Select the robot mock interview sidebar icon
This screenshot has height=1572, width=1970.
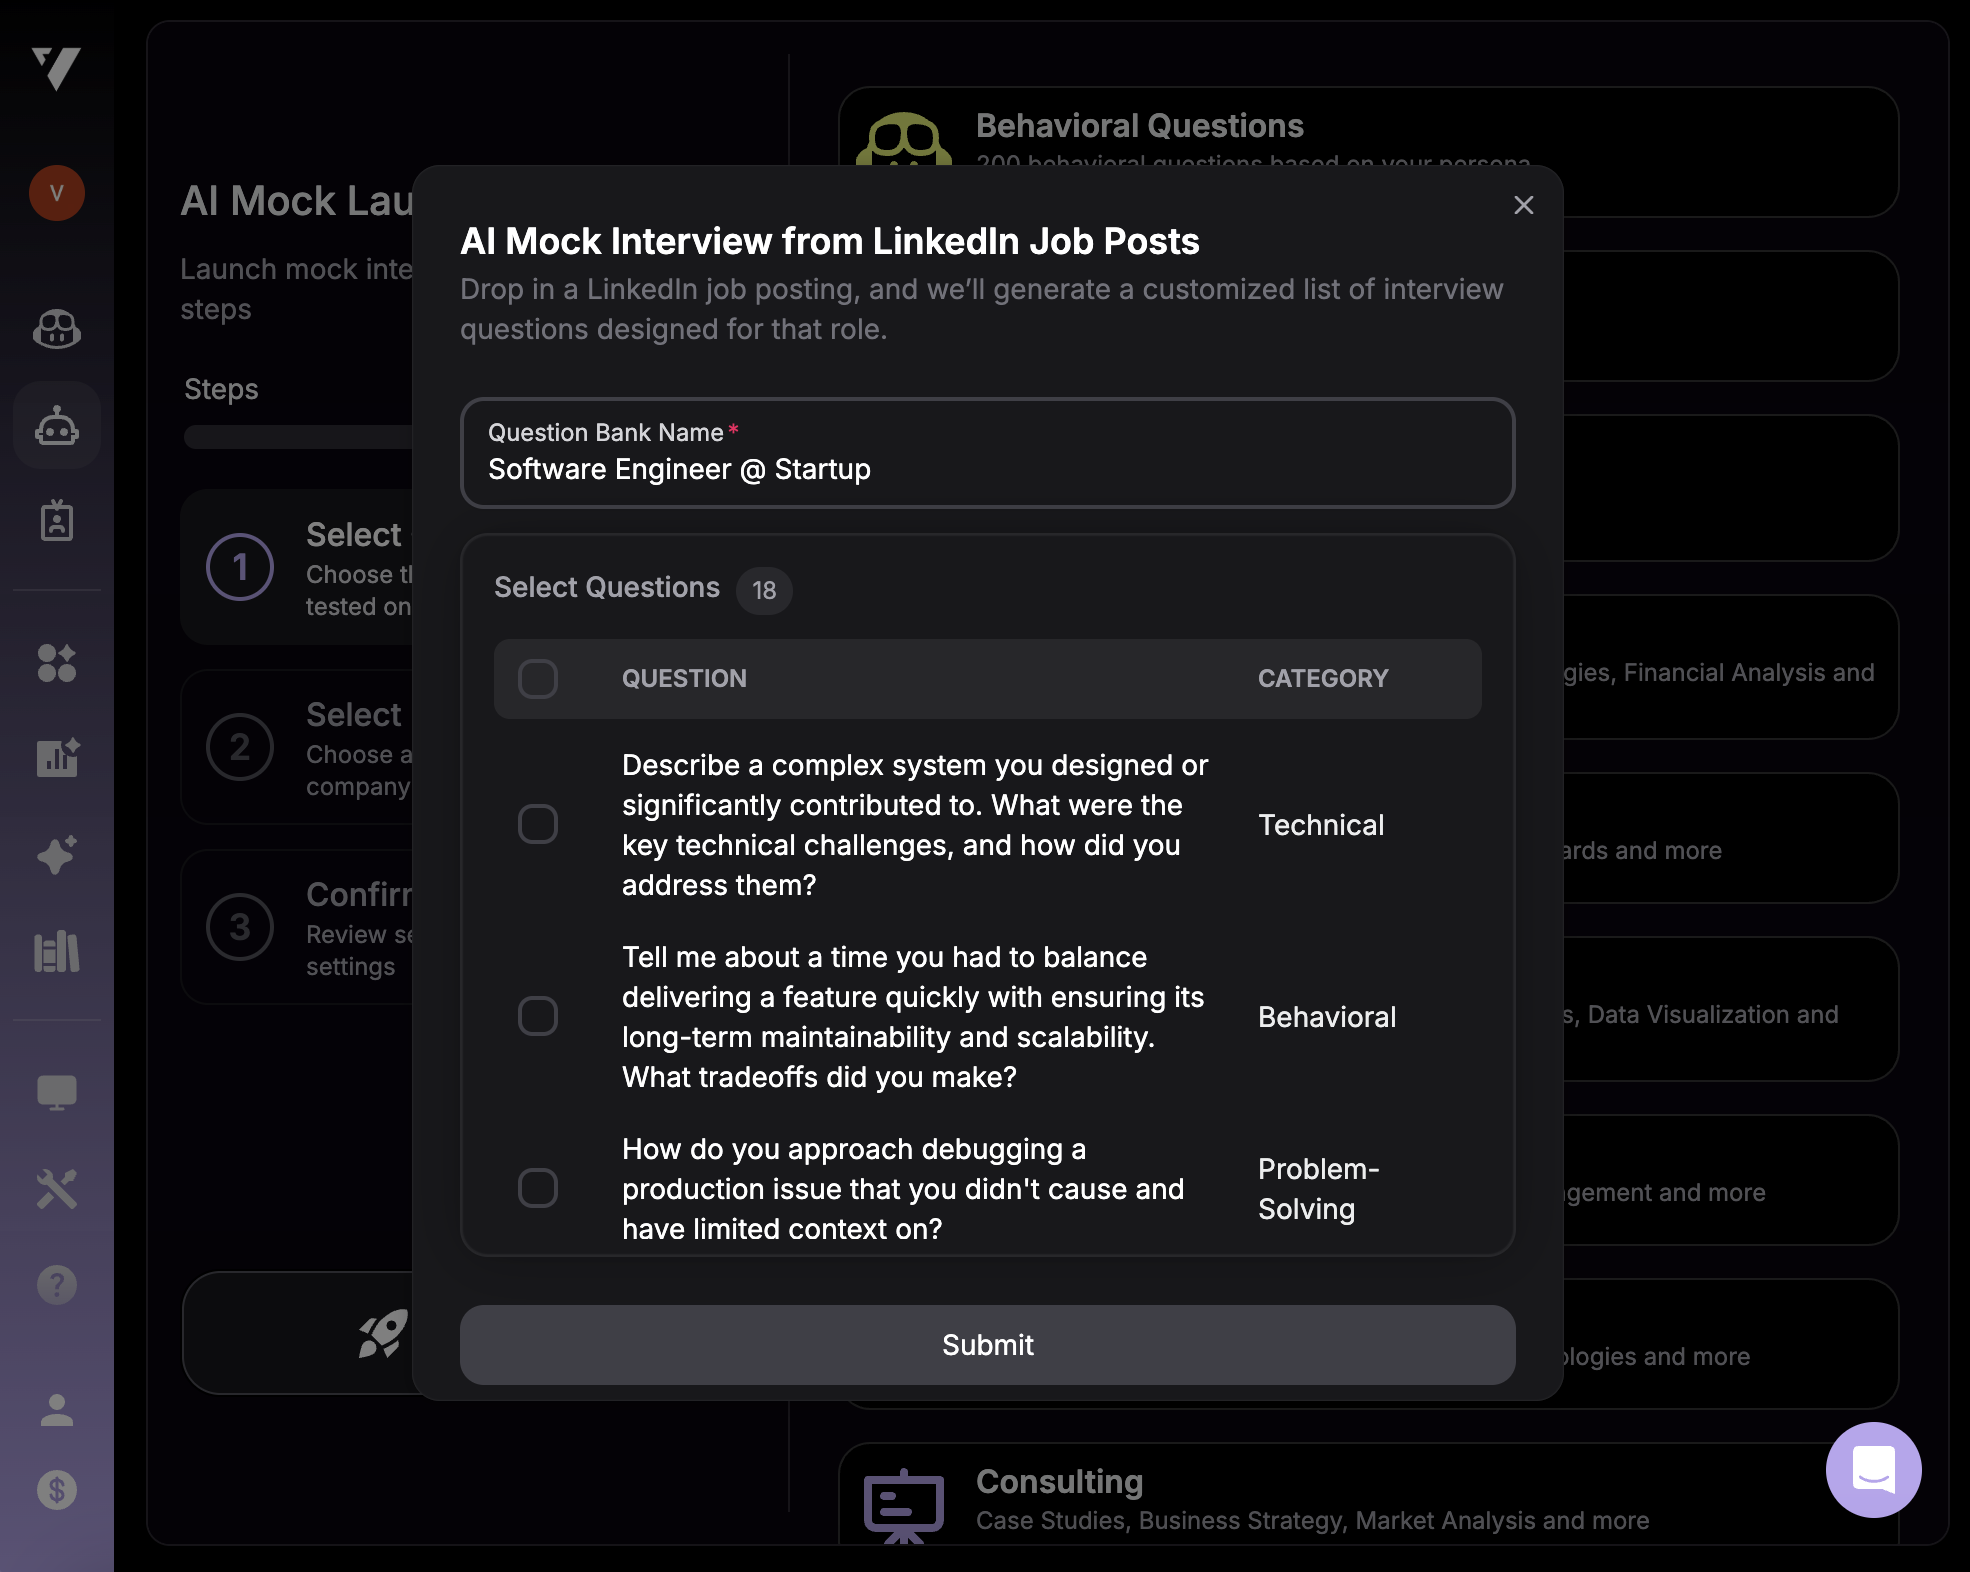(57, 426)
